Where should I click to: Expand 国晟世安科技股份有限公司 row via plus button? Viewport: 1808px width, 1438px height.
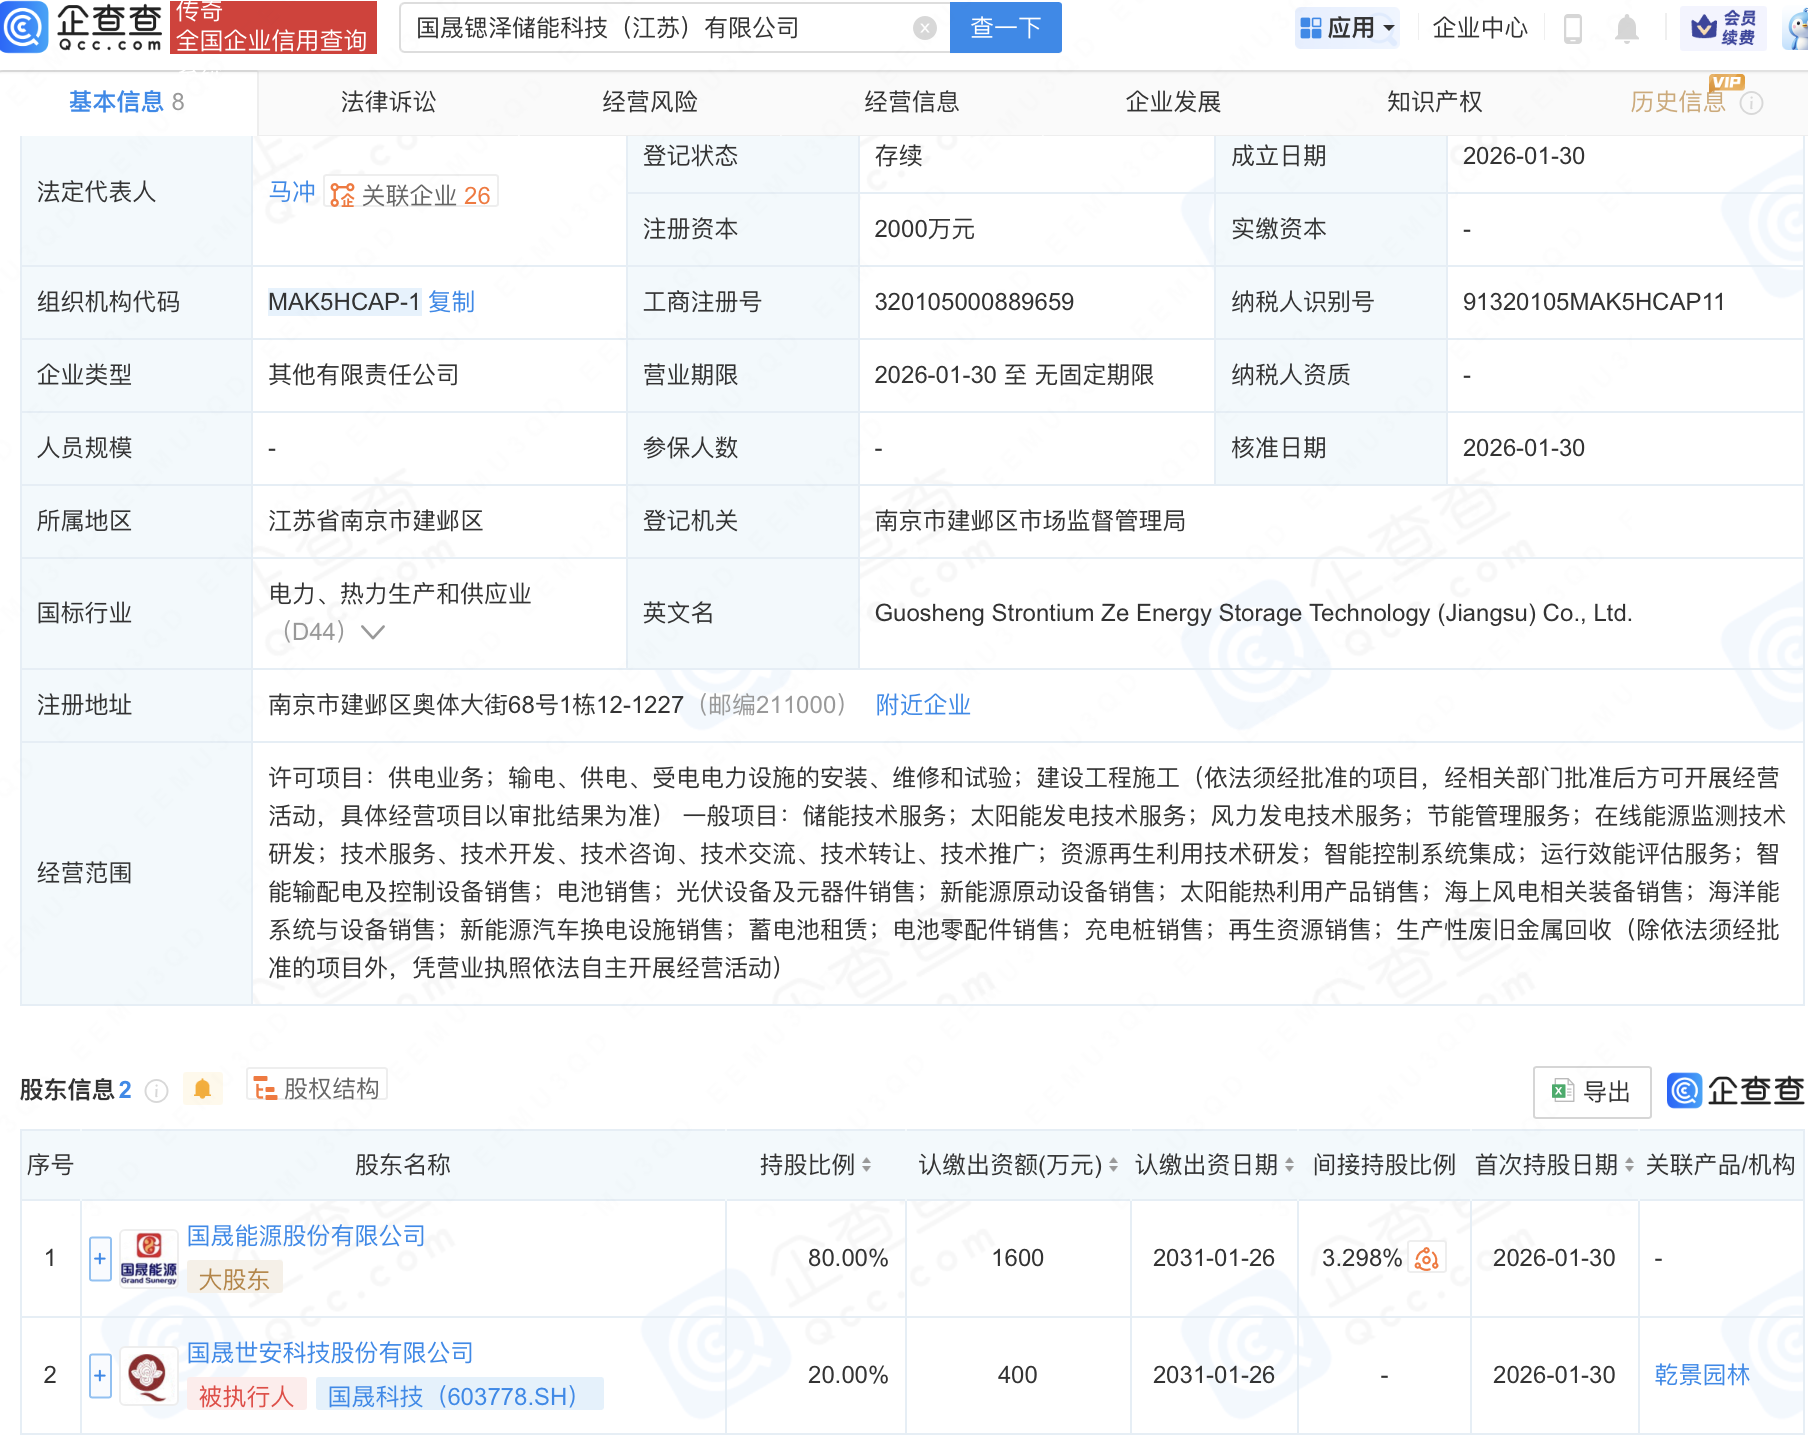(x=99, y=1375)
